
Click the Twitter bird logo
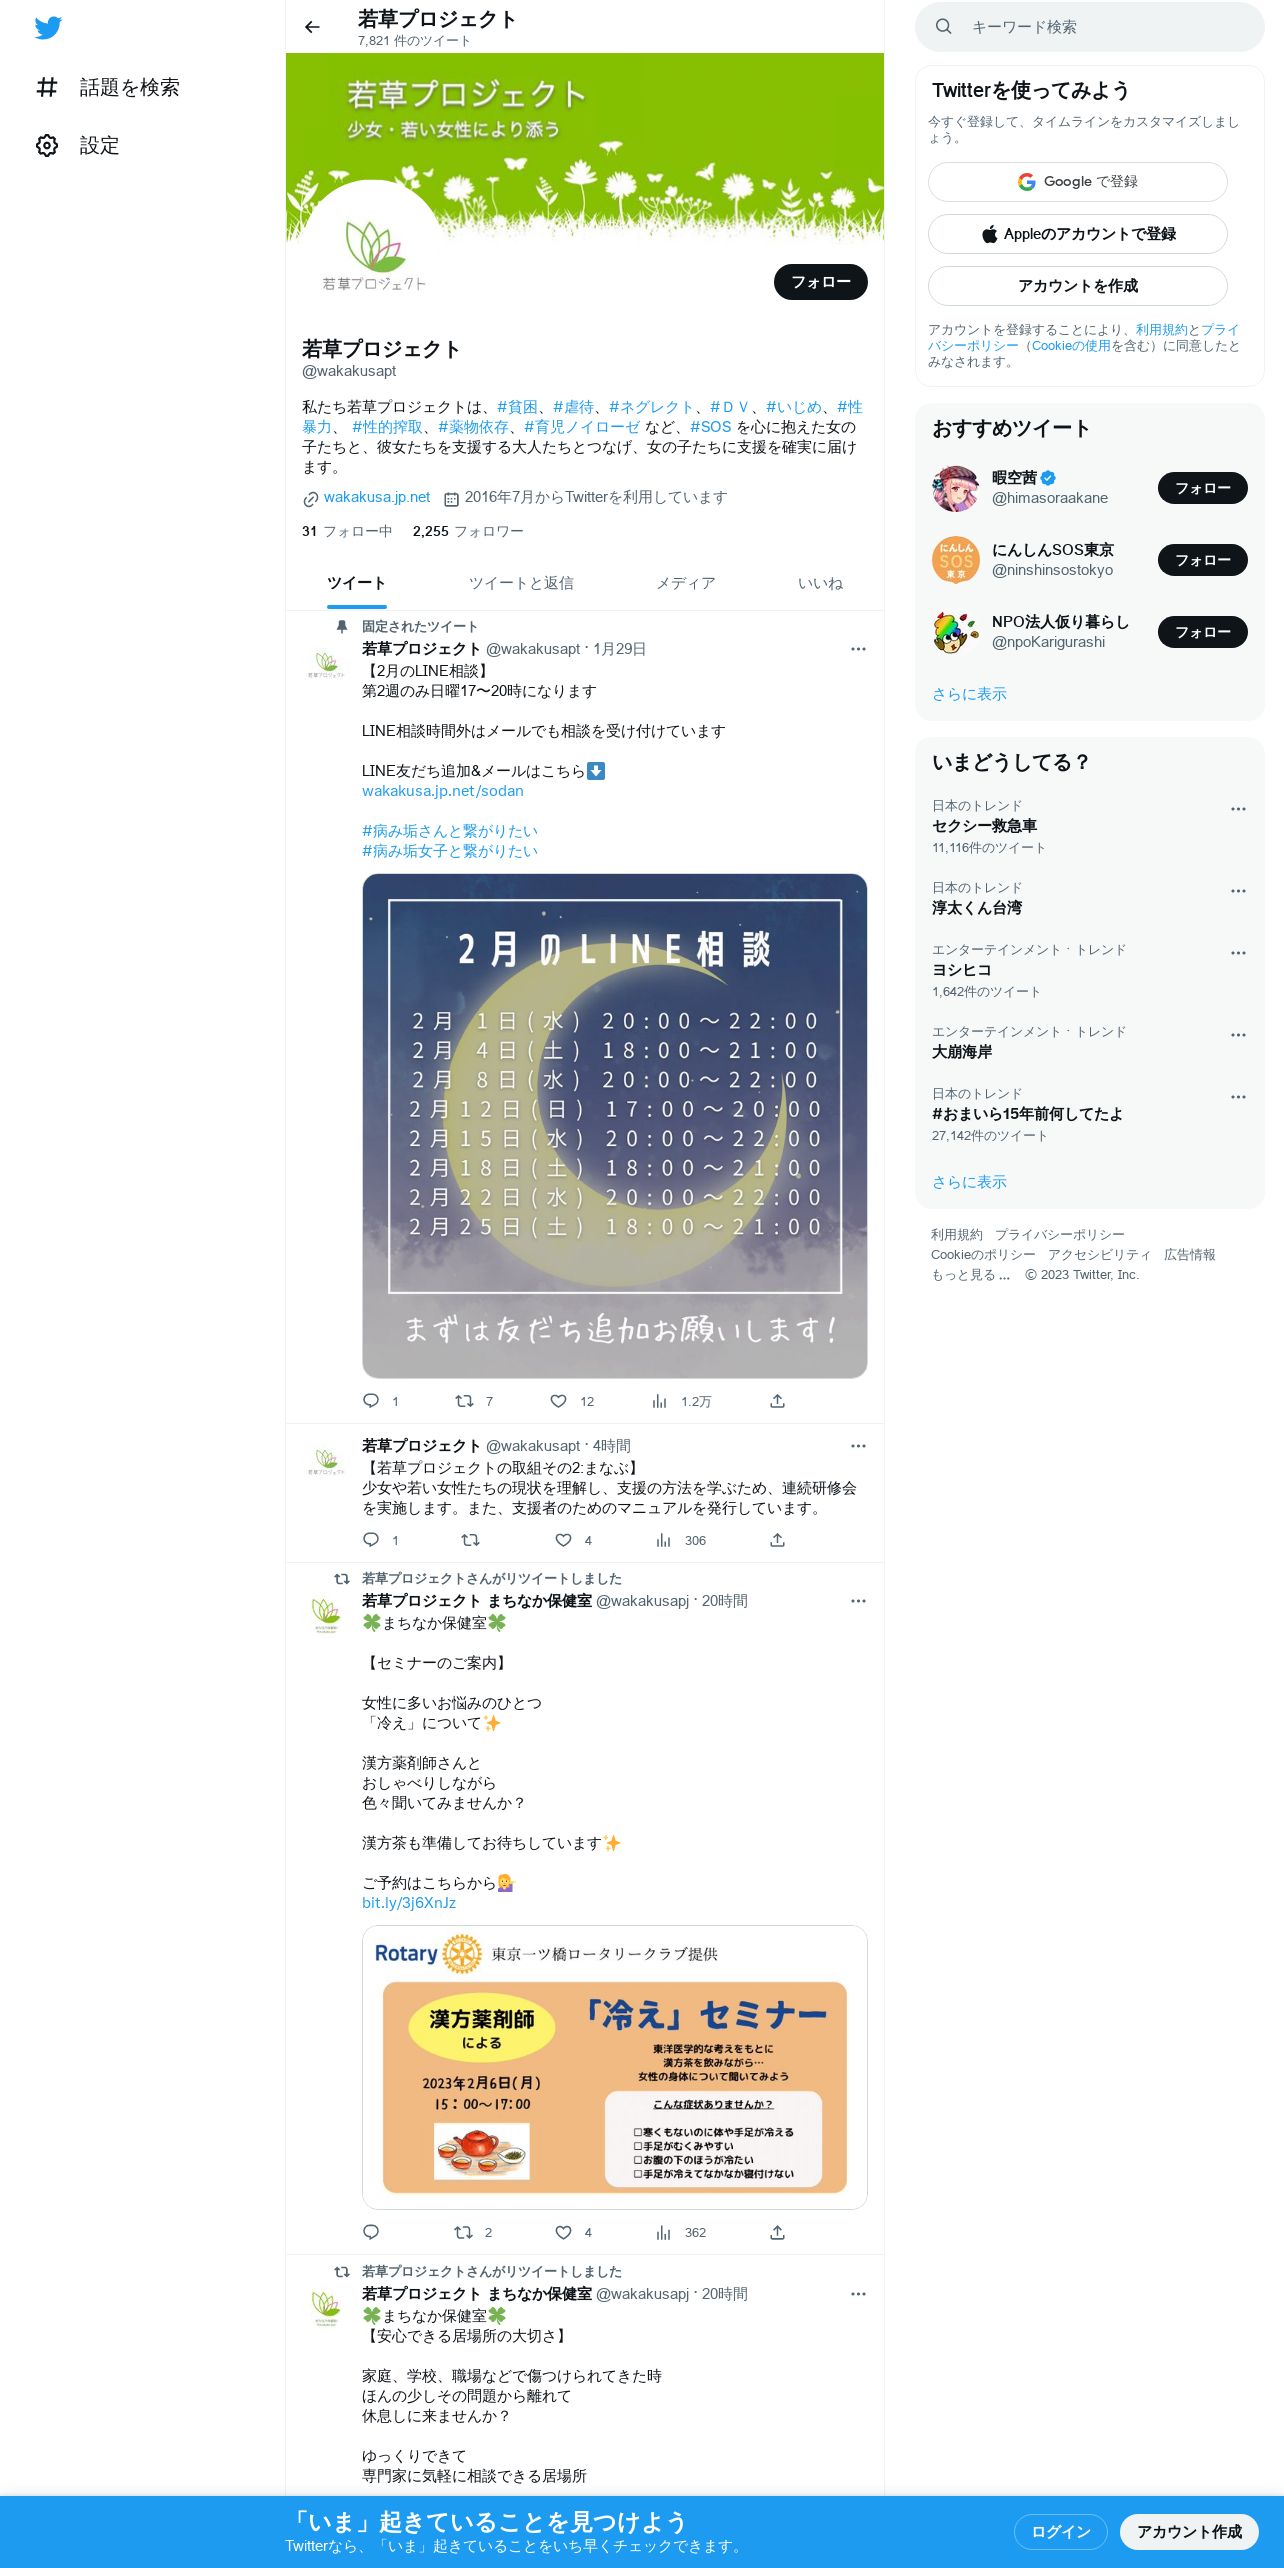tap(48, 28)
